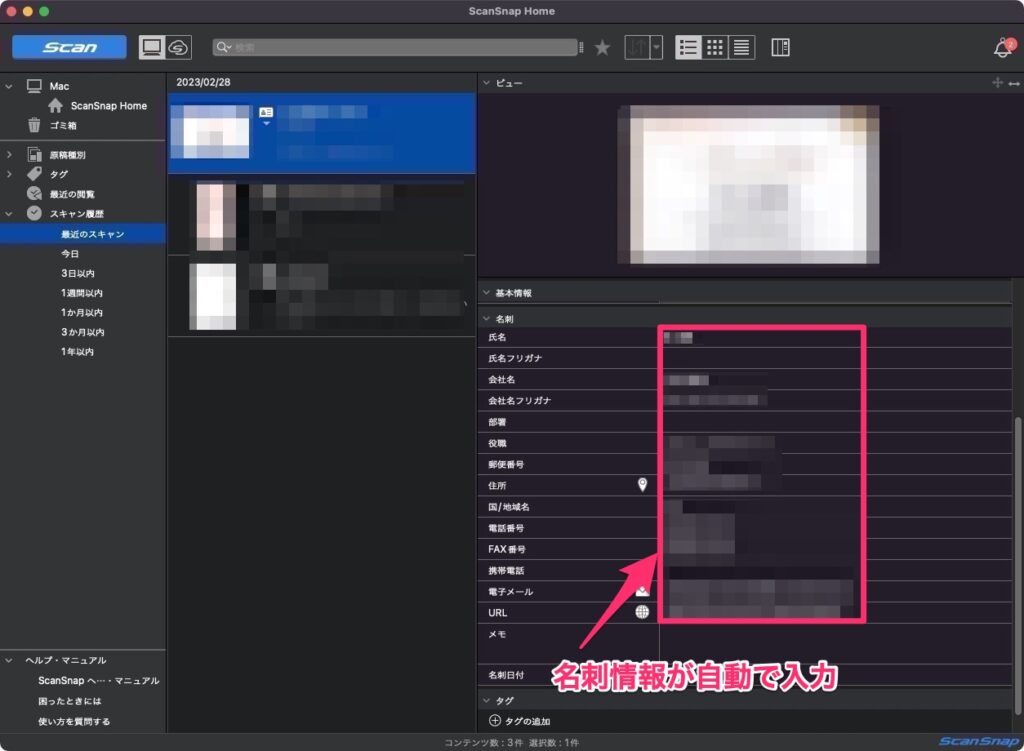This screenshot has width=1024, height=751.
Task: Switch to local Mac data view
Action: coord(152,47)
